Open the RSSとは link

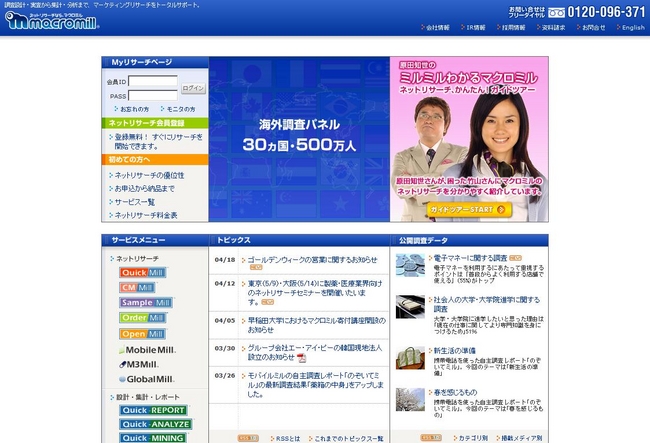tap(288, 438)
